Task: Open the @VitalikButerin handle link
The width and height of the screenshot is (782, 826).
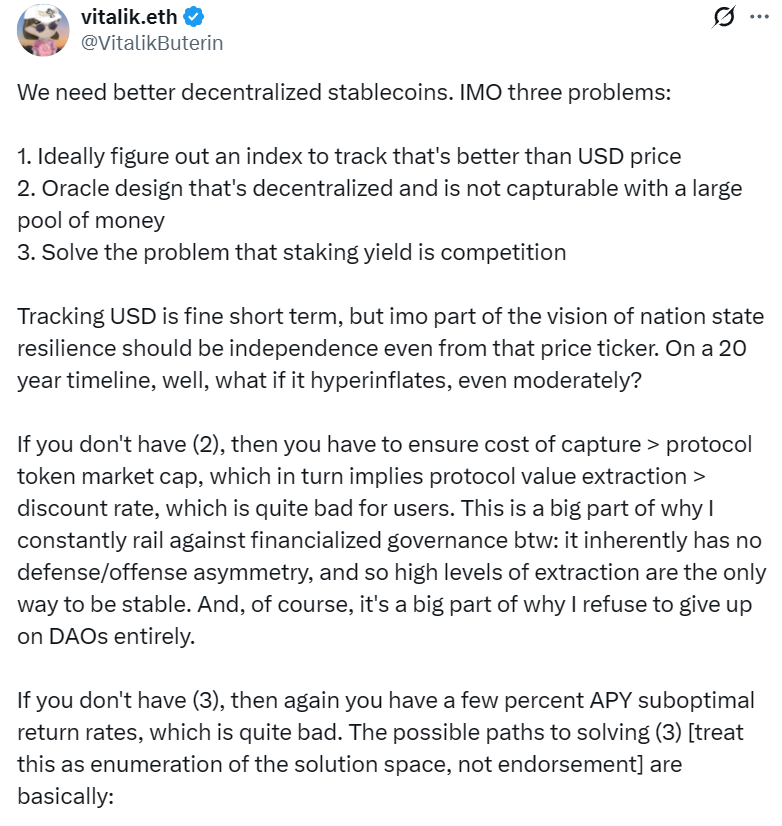Action: point(152,43)
